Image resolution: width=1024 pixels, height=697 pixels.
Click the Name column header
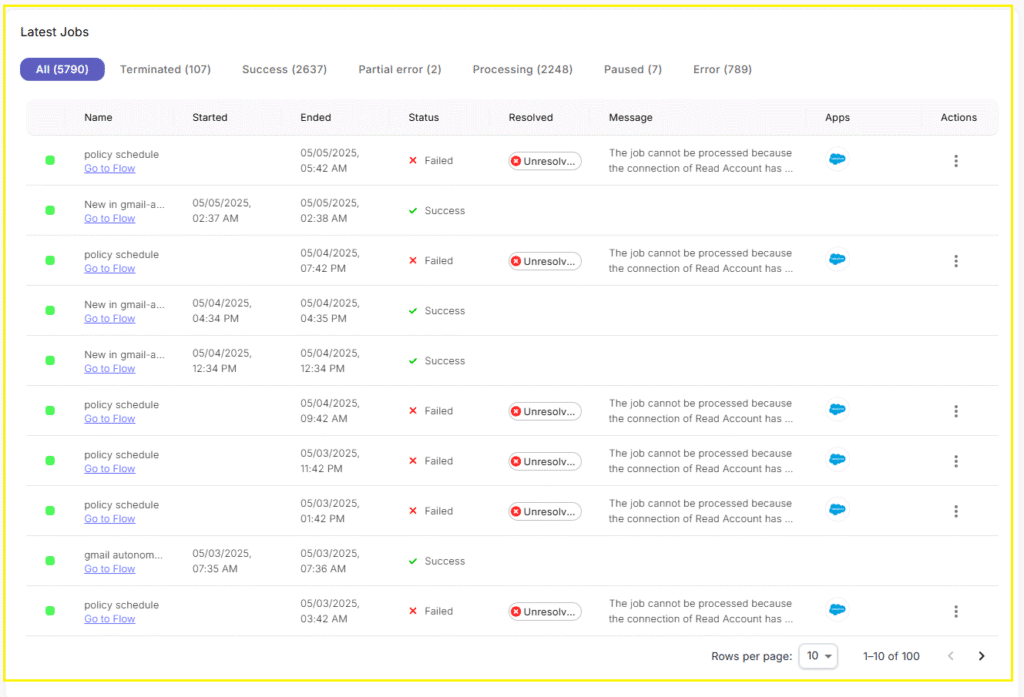98,118
